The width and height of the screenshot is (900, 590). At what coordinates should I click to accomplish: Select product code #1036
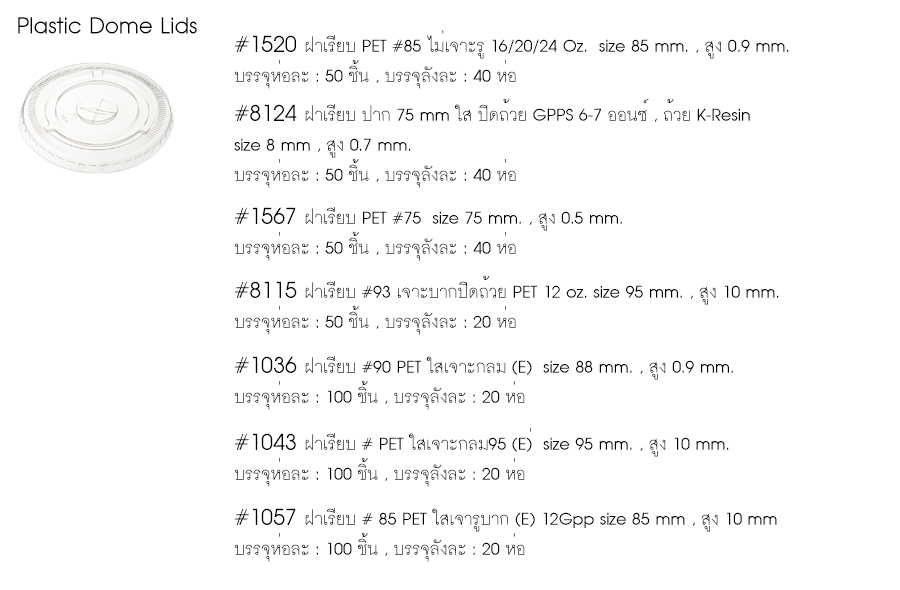click(265, 367)
